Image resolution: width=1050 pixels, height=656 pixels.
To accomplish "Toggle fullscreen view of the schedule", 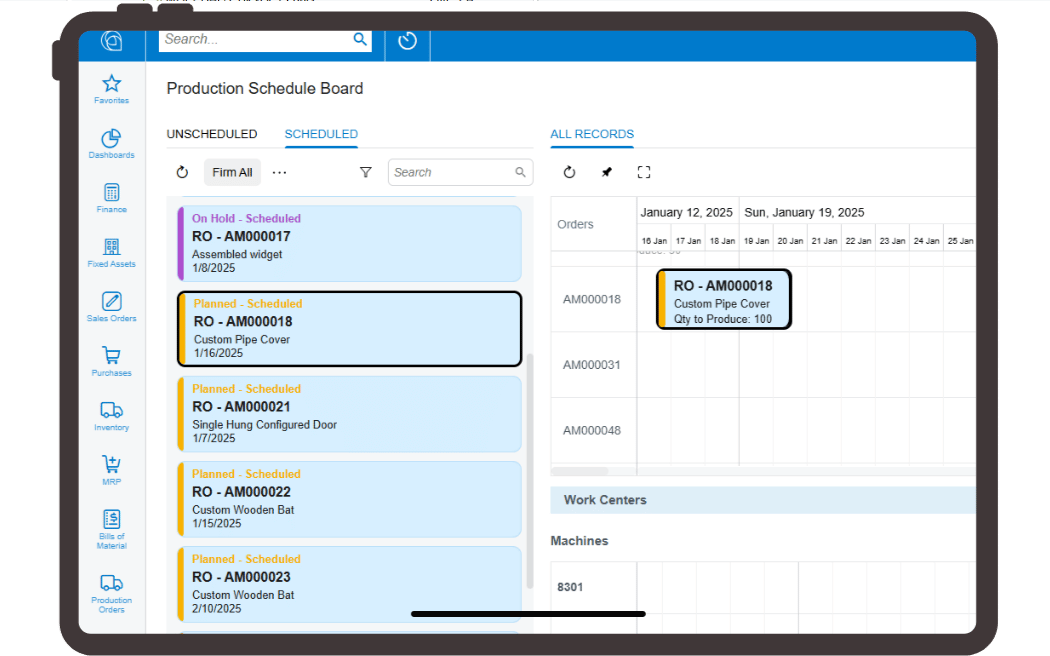I will 644,172.
